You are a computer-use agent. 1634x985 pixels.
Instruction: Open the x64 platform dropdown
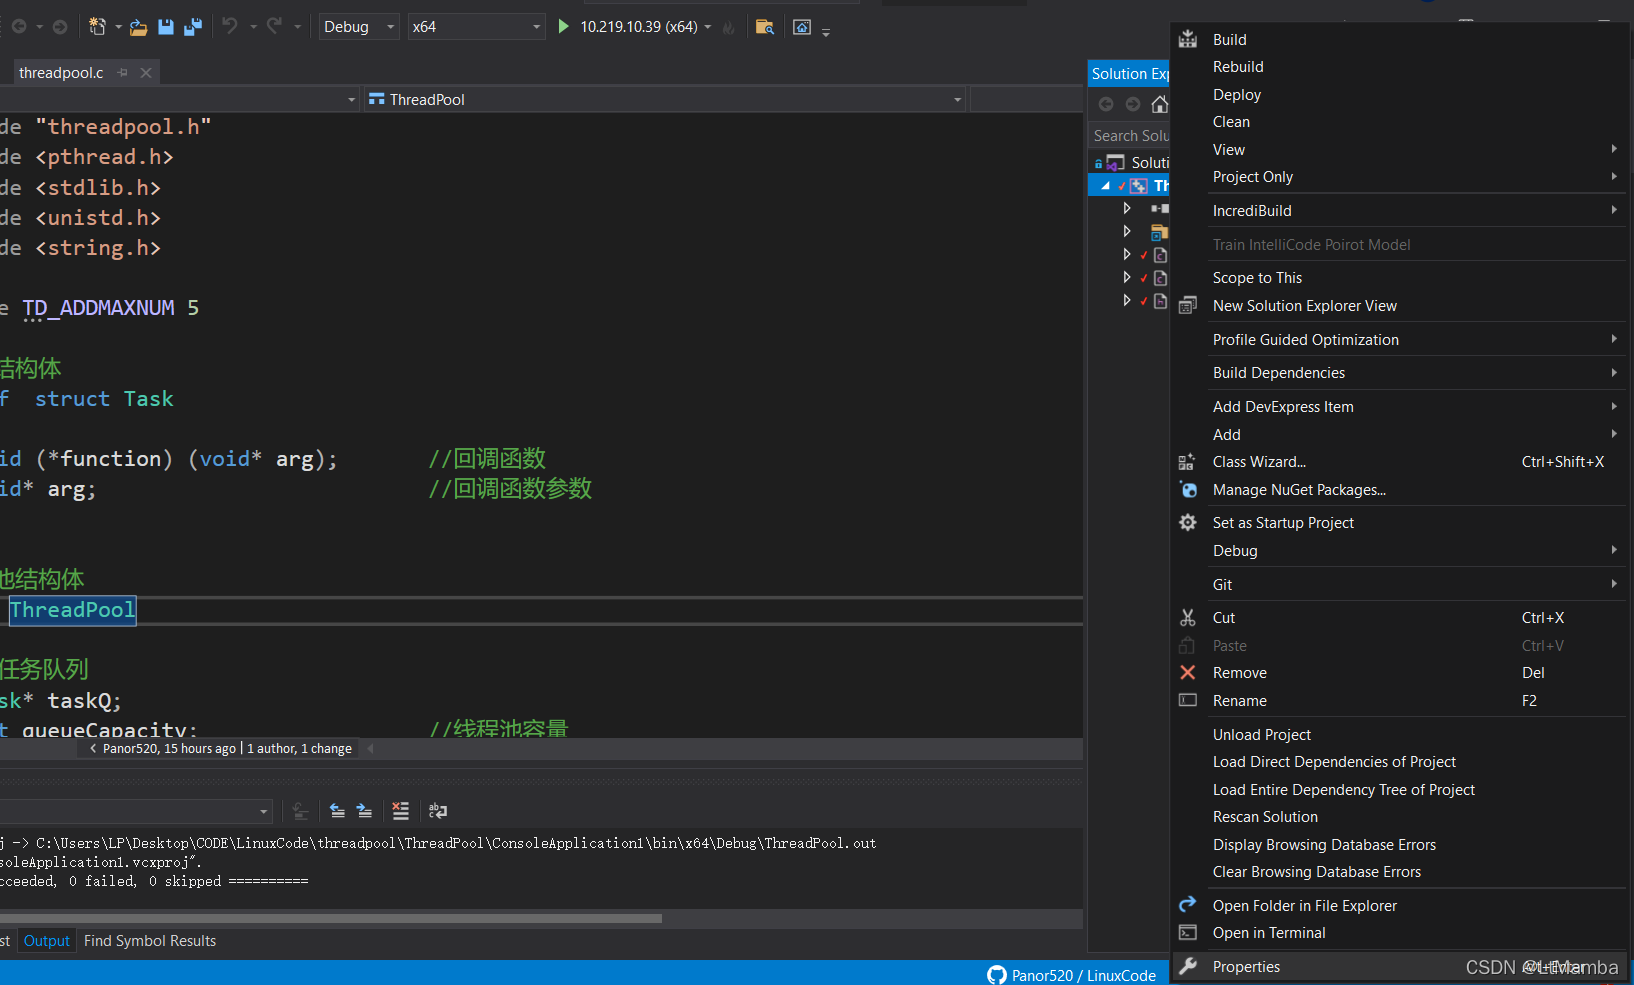[476, 27]
